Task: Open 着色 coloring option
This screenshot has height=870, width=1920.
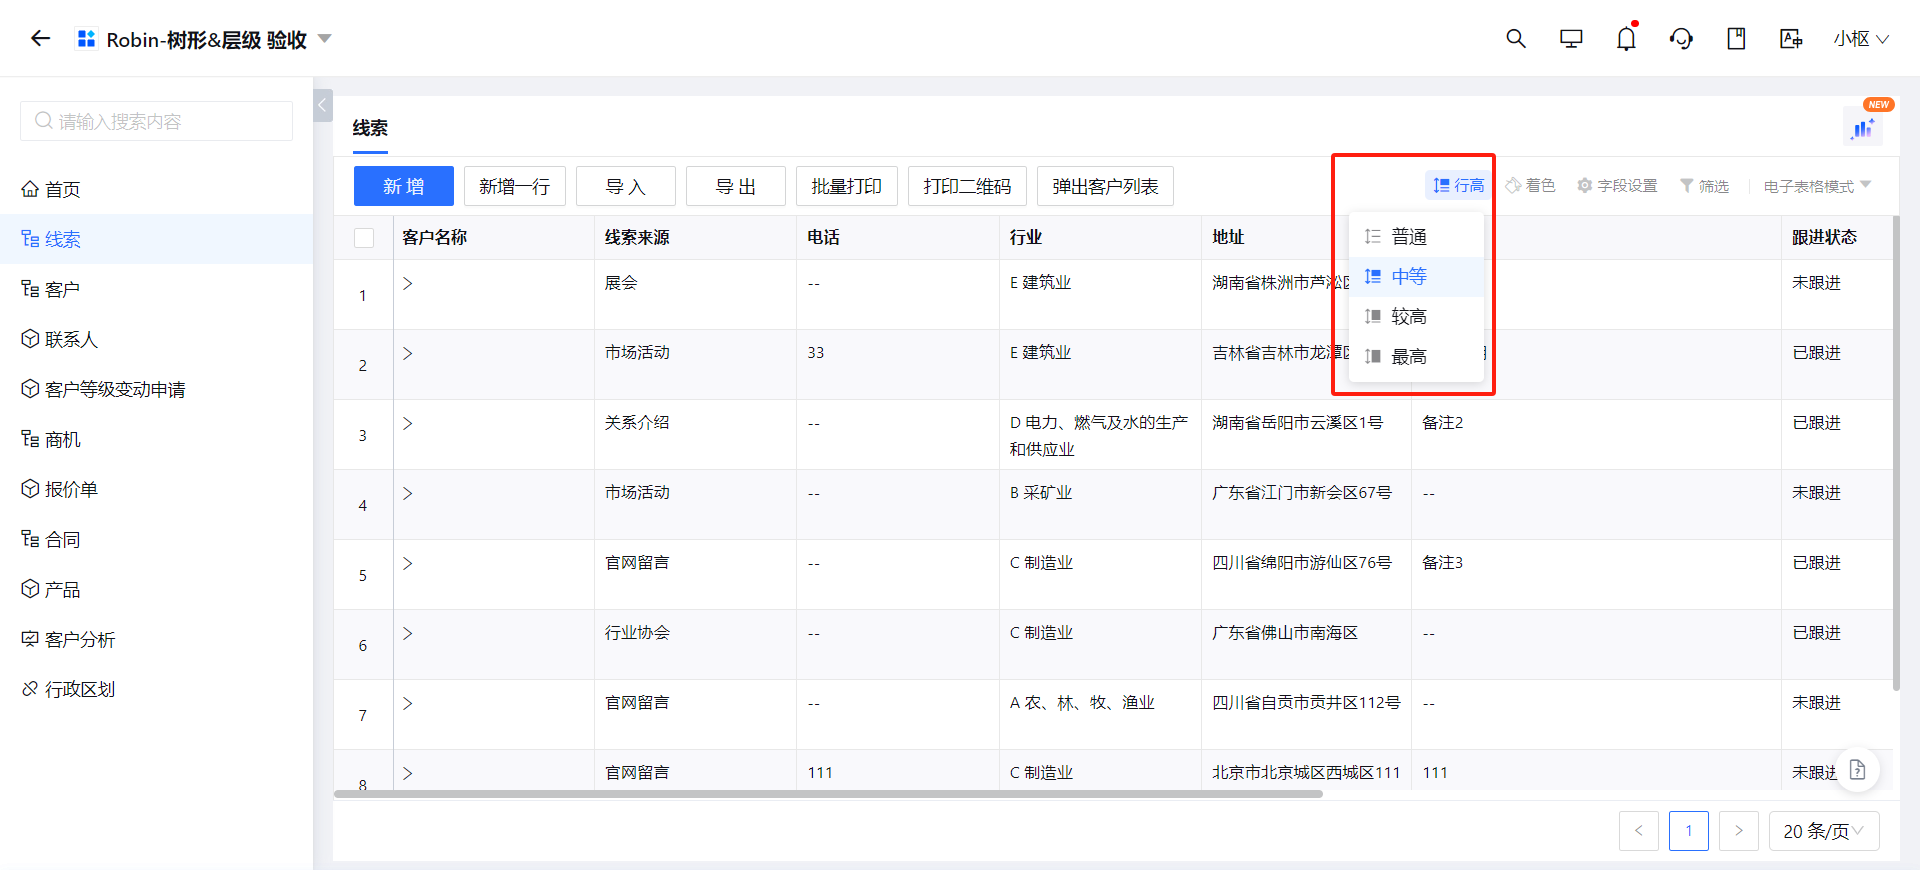Action: [x=1530, y=185]
